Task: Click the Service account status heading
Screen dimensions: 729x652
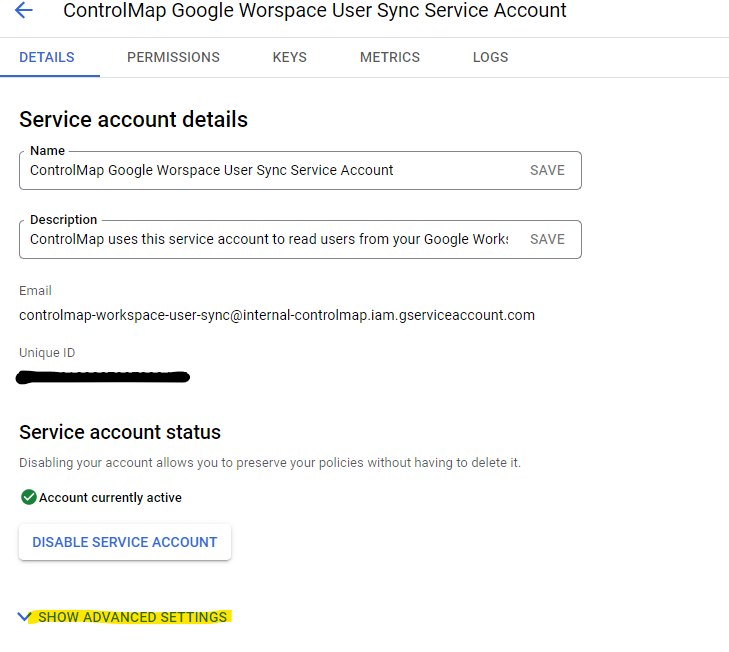Action: click(x=120, y=432)
